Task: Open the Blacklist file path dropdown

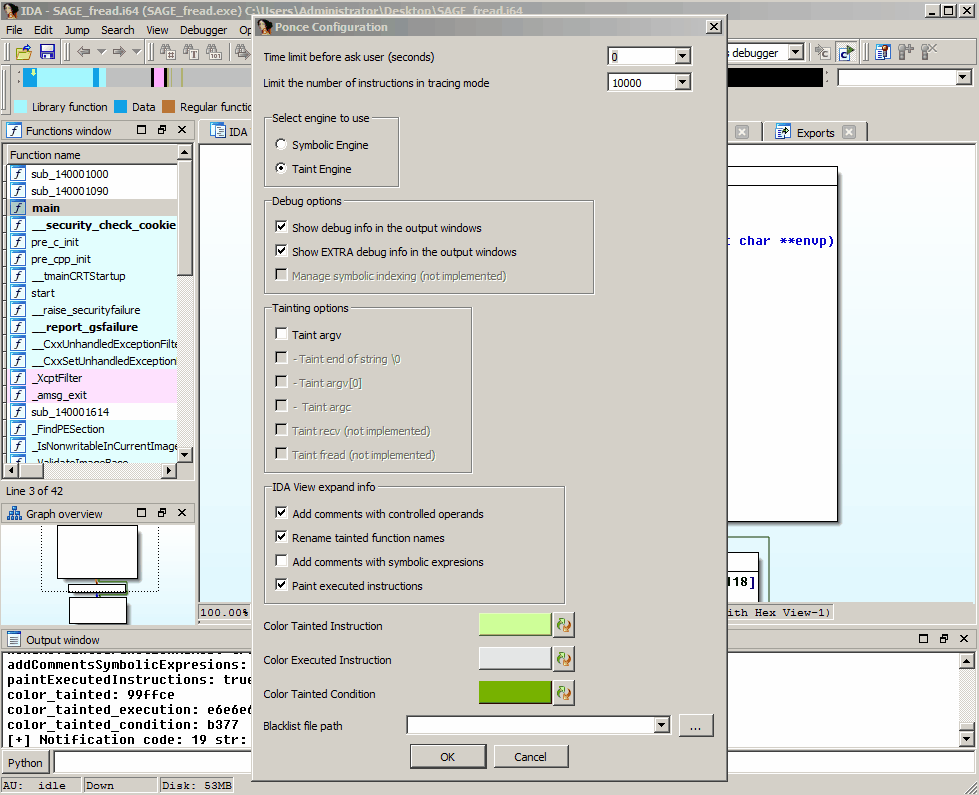Action: click(662, 725)
